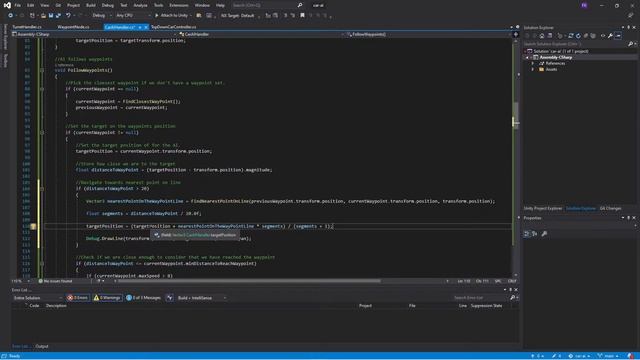Close the CarAIHandler.cs tab
Screen dimensions: 640x360
(146, 27)
